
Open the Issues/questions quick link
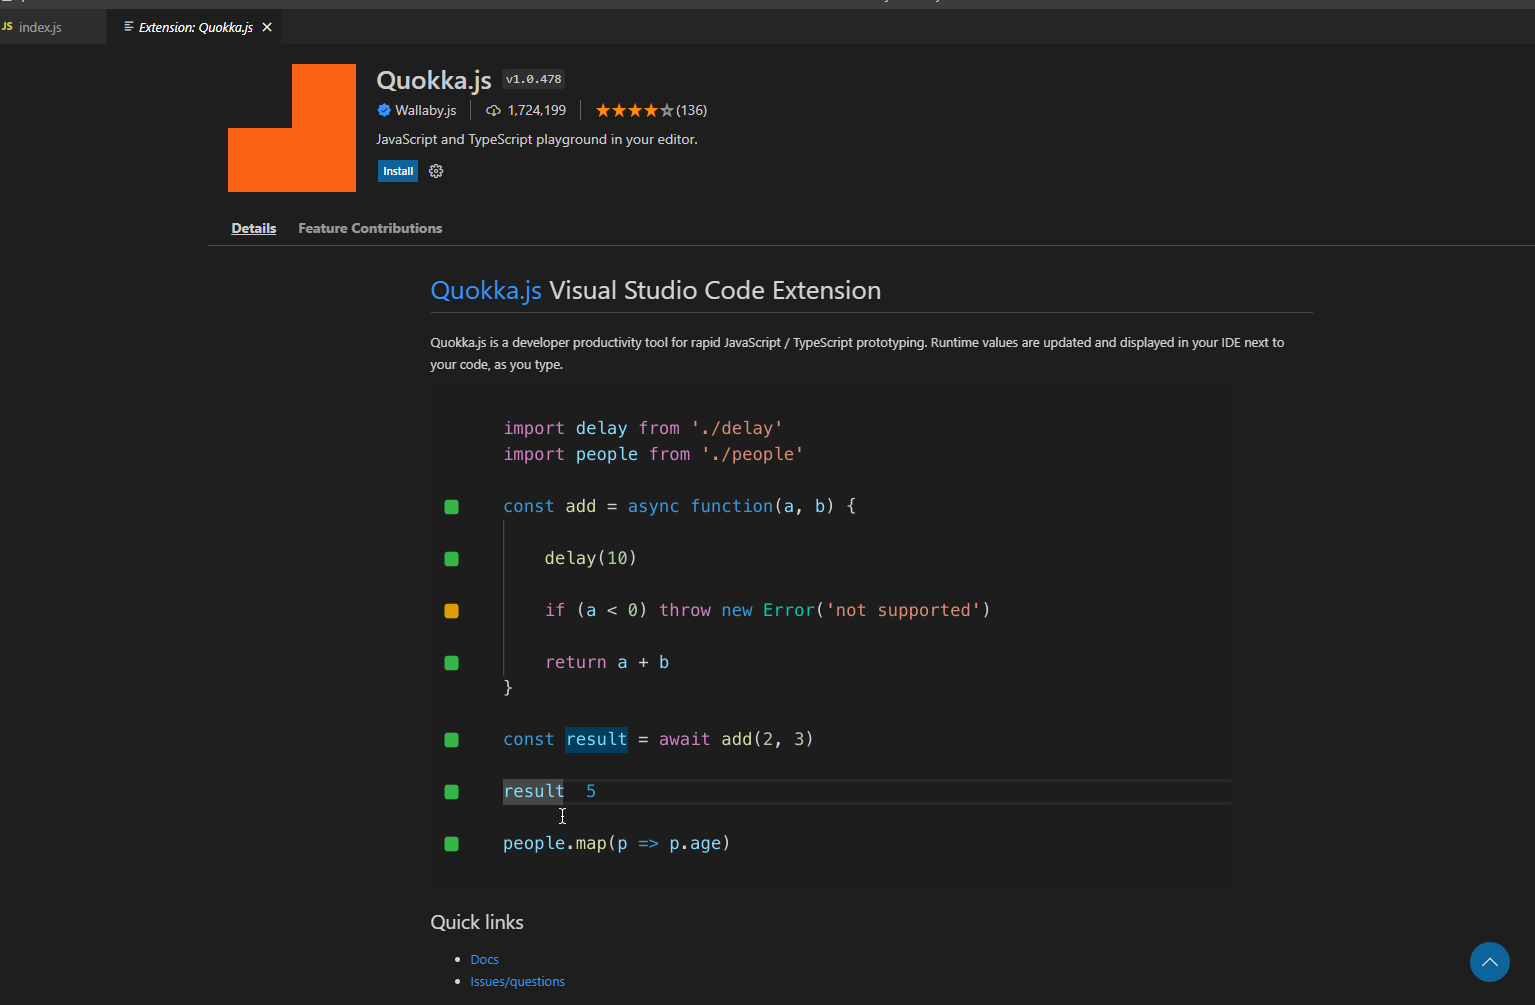point(518,981)
